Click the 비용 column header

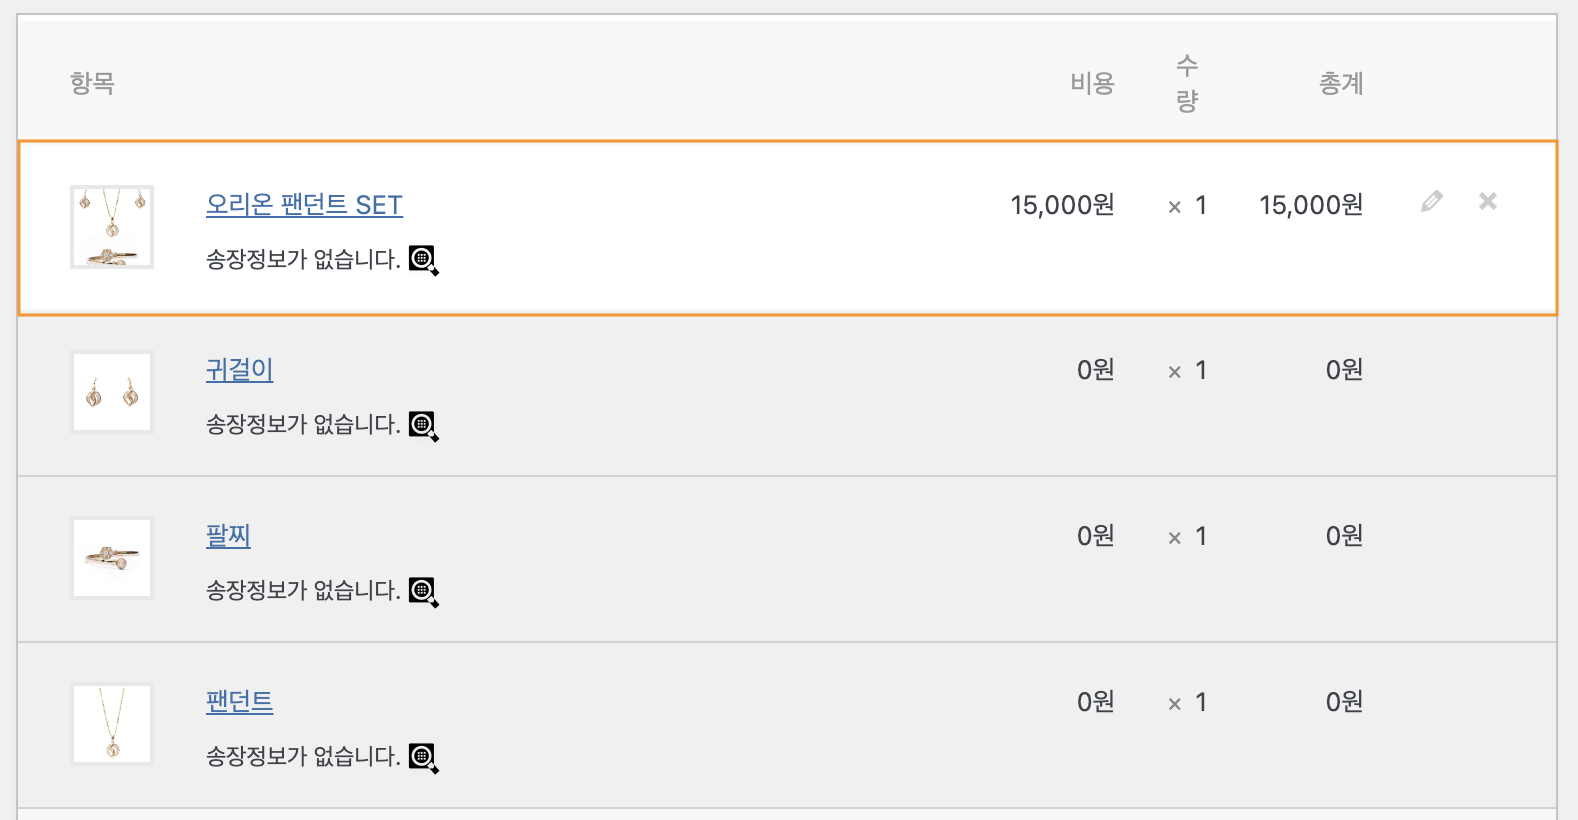[1092, 83]
